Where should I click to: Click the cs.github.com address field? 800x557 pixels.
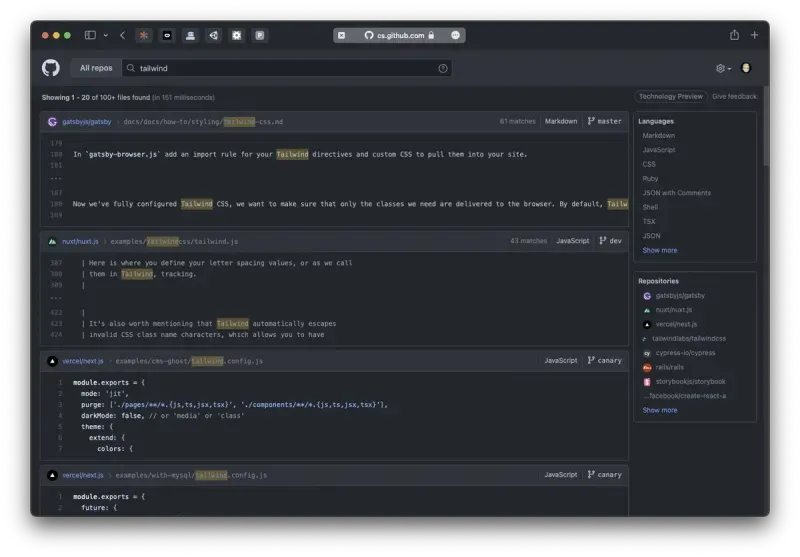[399, 35]
